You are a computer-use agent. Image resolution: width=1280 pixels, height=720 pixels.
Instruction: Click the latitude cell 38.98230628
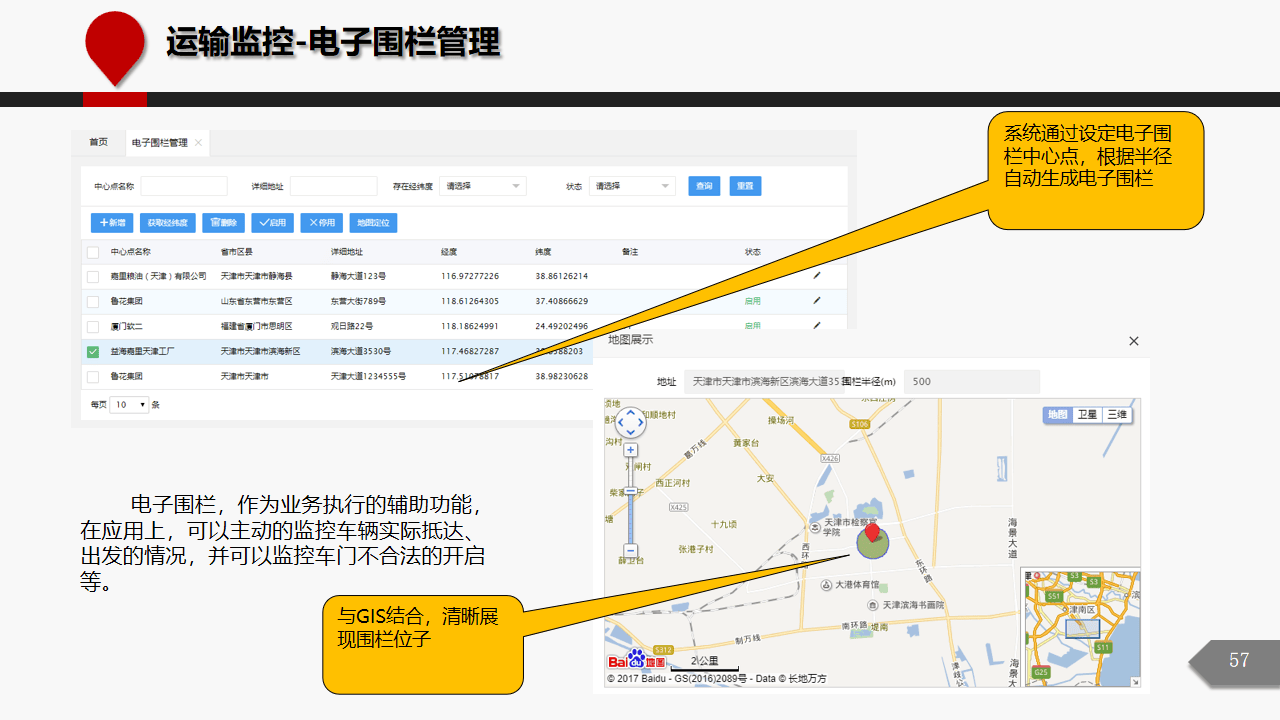pos(561,377)
